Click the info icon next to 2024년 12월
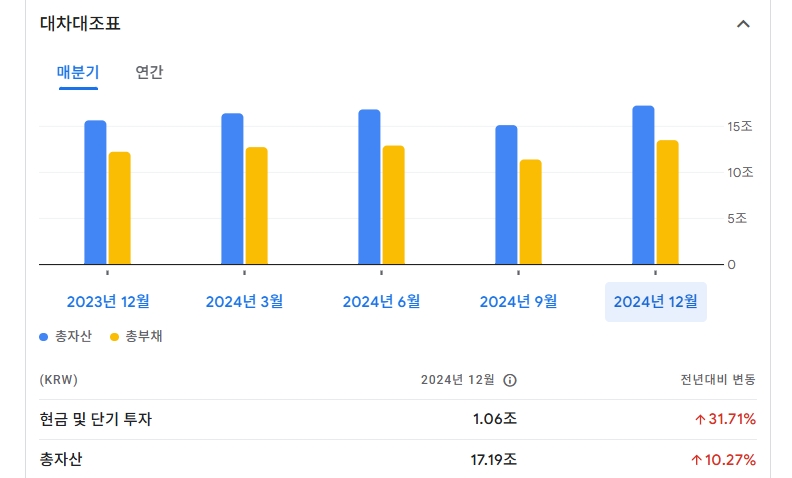792x478 pixels. (x=510, y=380)
